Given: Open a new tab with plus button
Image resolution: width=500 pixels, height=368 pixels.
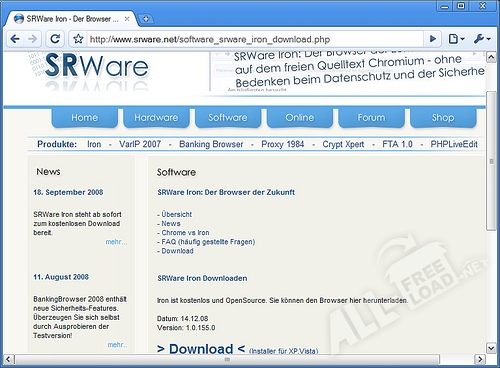Looking at the screenshot, I should coord(146,19).
